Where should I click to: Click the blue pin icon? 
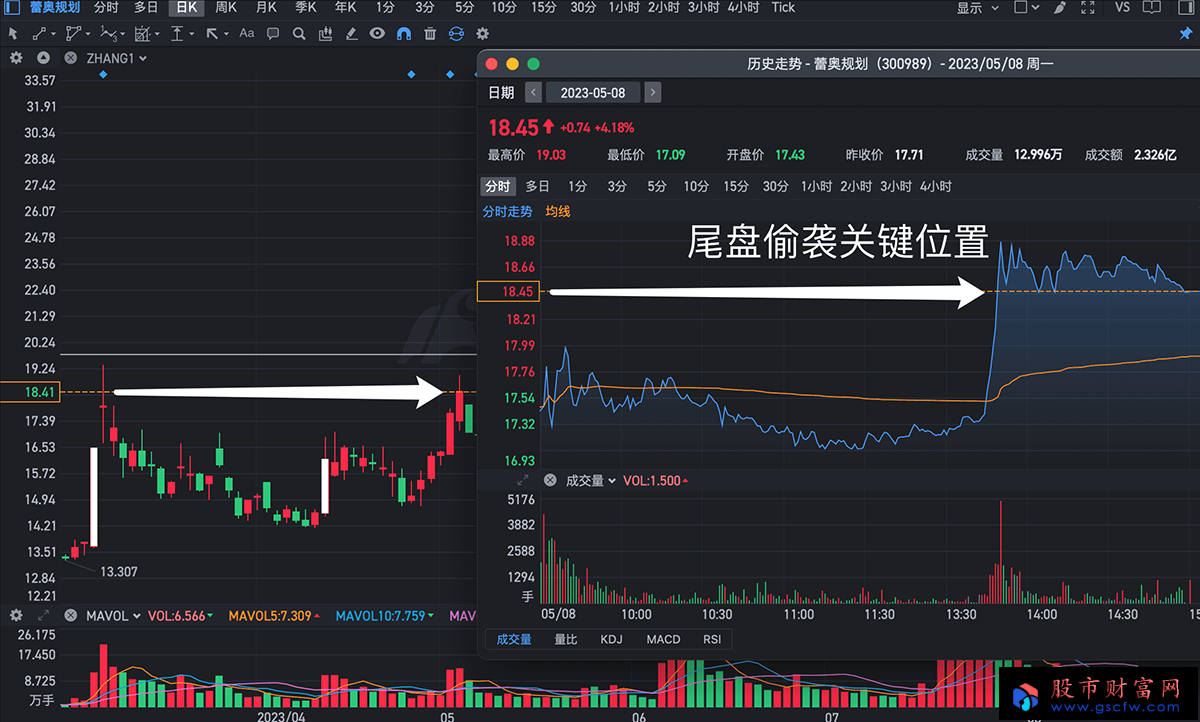coord(1186,33)
